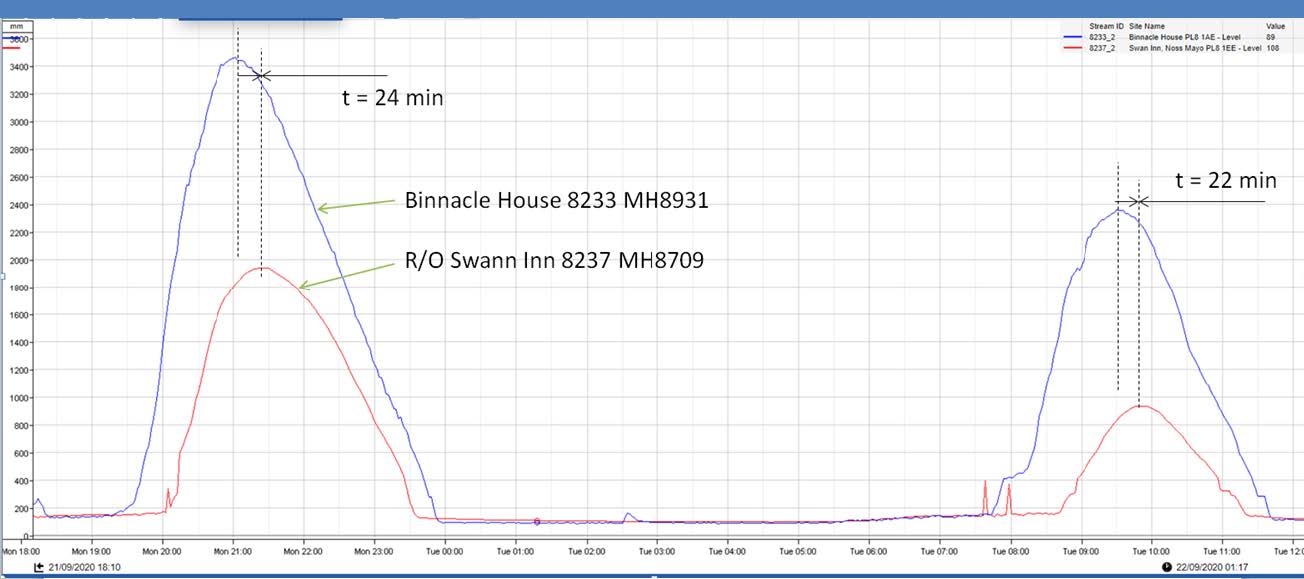
Task: Click the t = 24 min annotation
Action: (x=390, y=98)
